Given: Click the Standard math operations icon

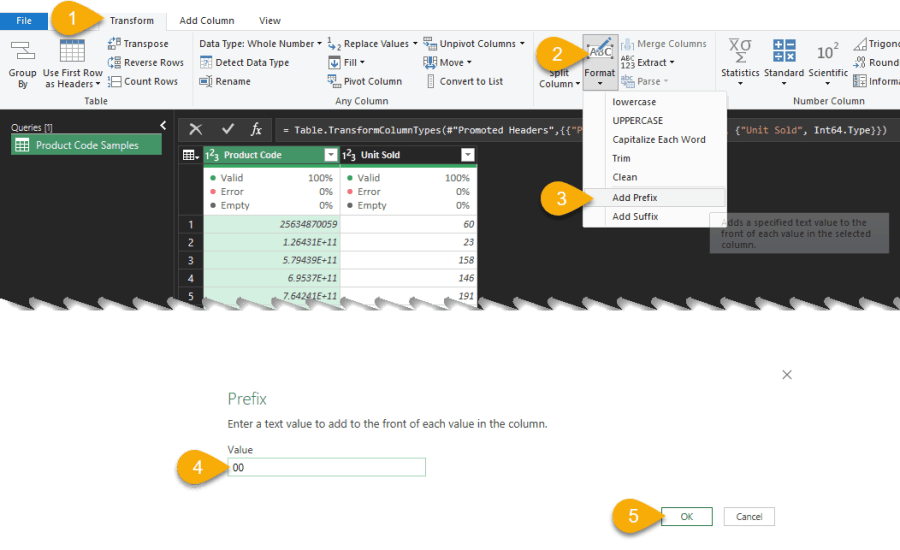Looking at the screenshot, I should 784,52.
